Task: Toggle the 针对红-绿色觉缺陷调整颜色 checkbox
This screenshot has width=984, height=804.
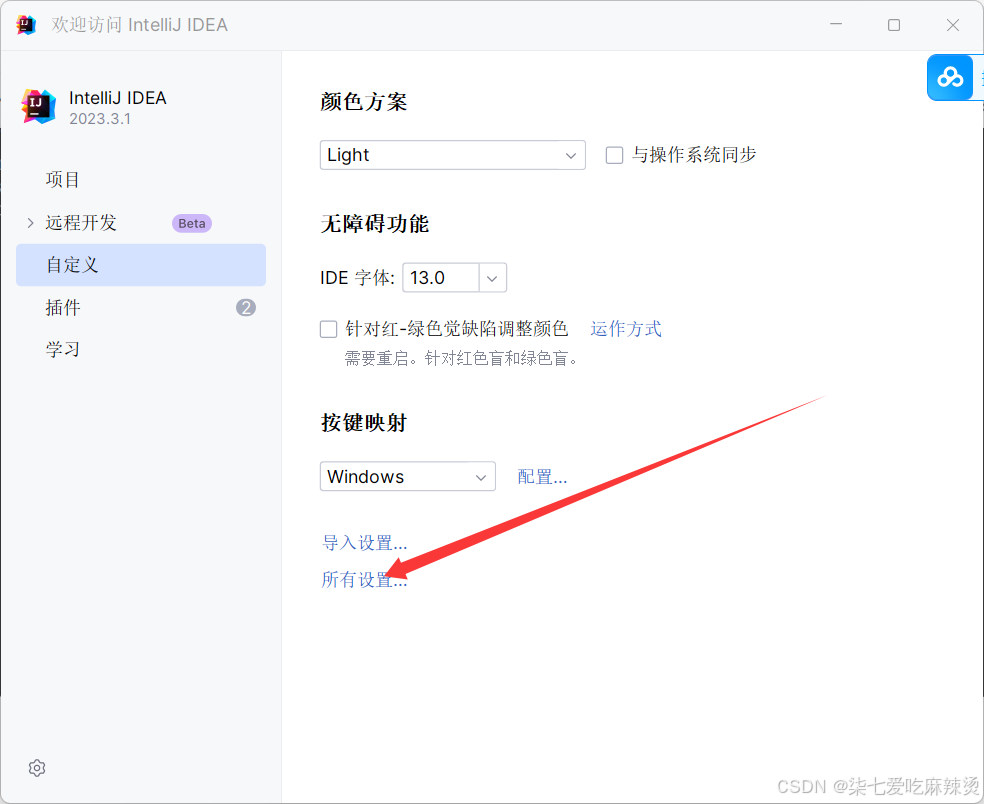Action: [x=328, y=329]
